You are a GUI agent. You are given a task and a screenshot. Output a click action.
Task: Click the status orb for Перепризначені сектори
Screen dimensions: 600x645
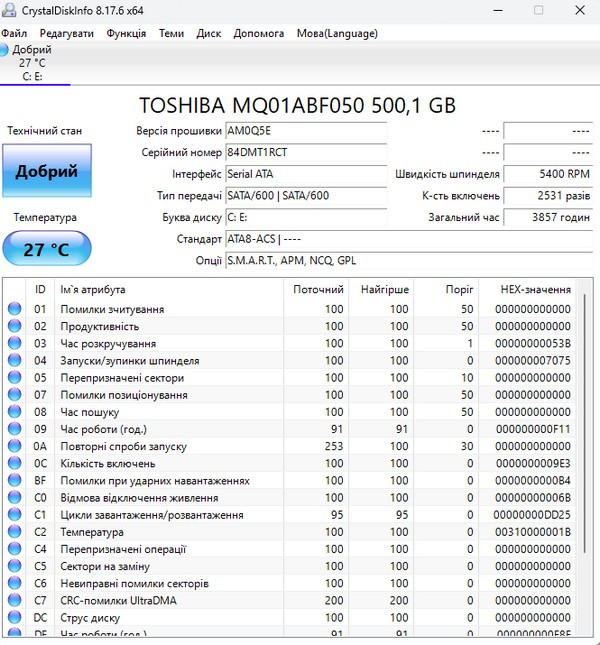(14, 378)
